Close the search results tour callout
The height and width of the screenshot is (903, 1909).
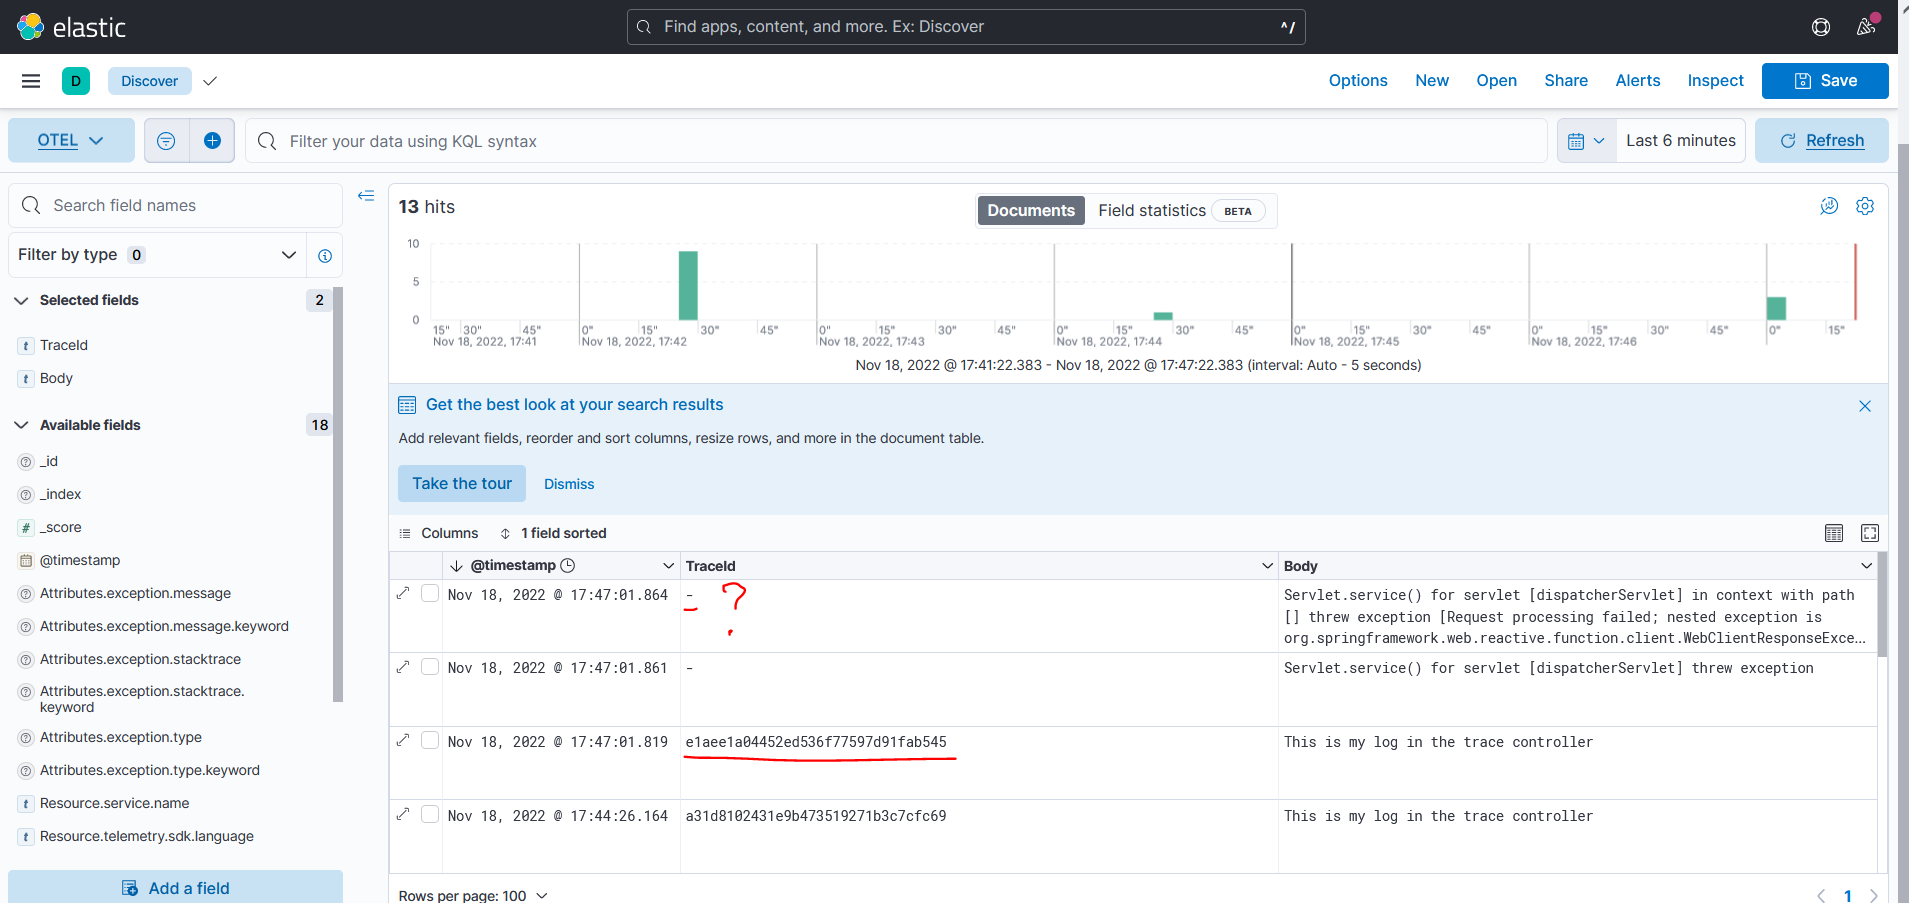coord(1865,406)
